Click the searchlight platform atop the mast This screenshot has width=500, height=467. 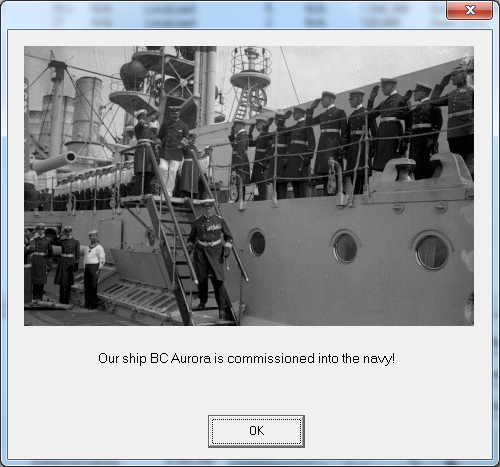click(x=251, y=67)
